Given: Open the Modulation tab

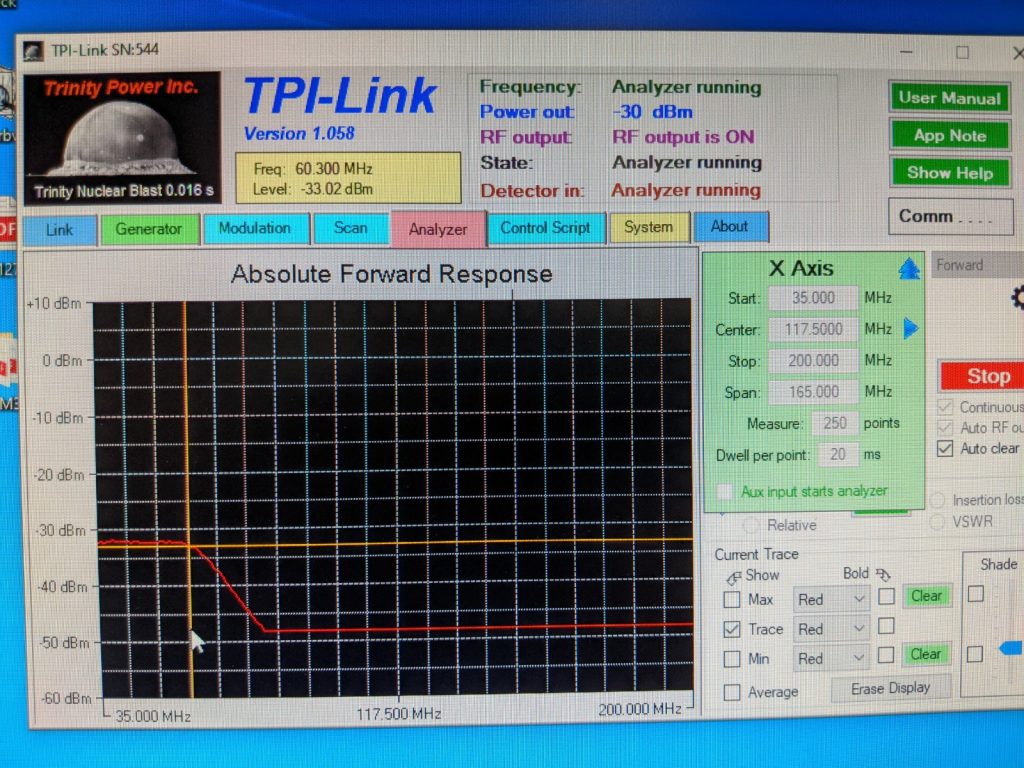Looking at the screenshot, I should pos(255,229).
